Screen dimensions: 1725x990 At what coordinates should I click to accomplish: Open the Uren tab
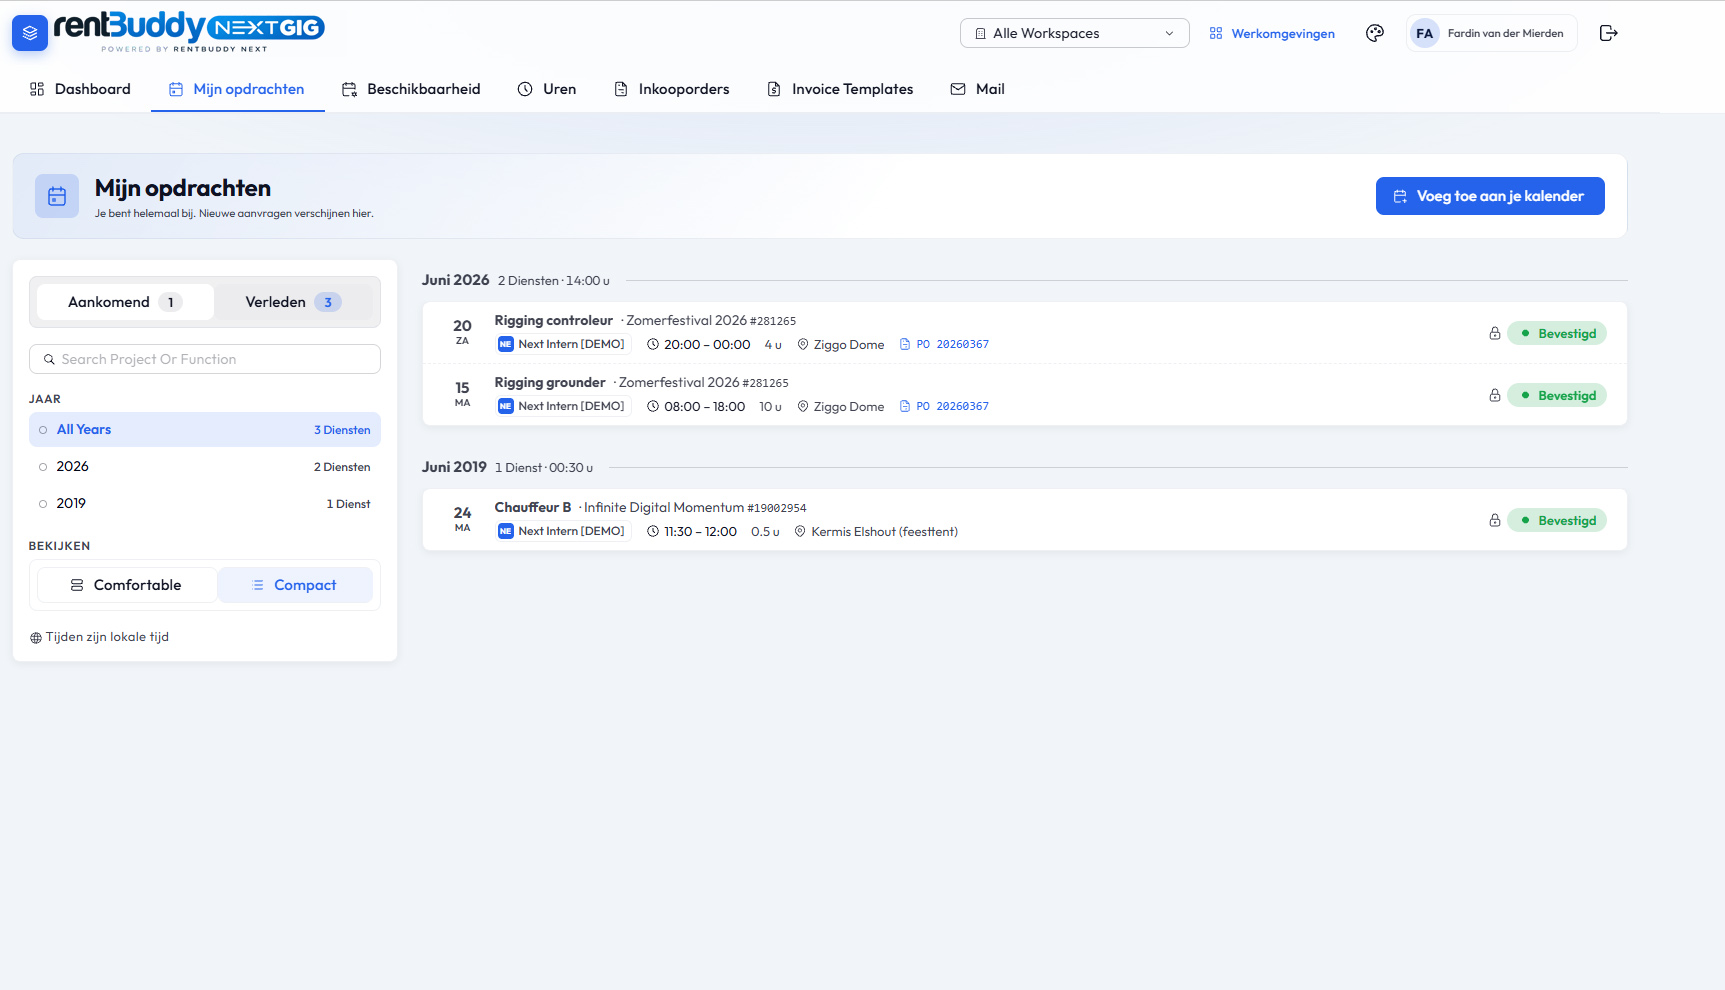click(547, 89)
